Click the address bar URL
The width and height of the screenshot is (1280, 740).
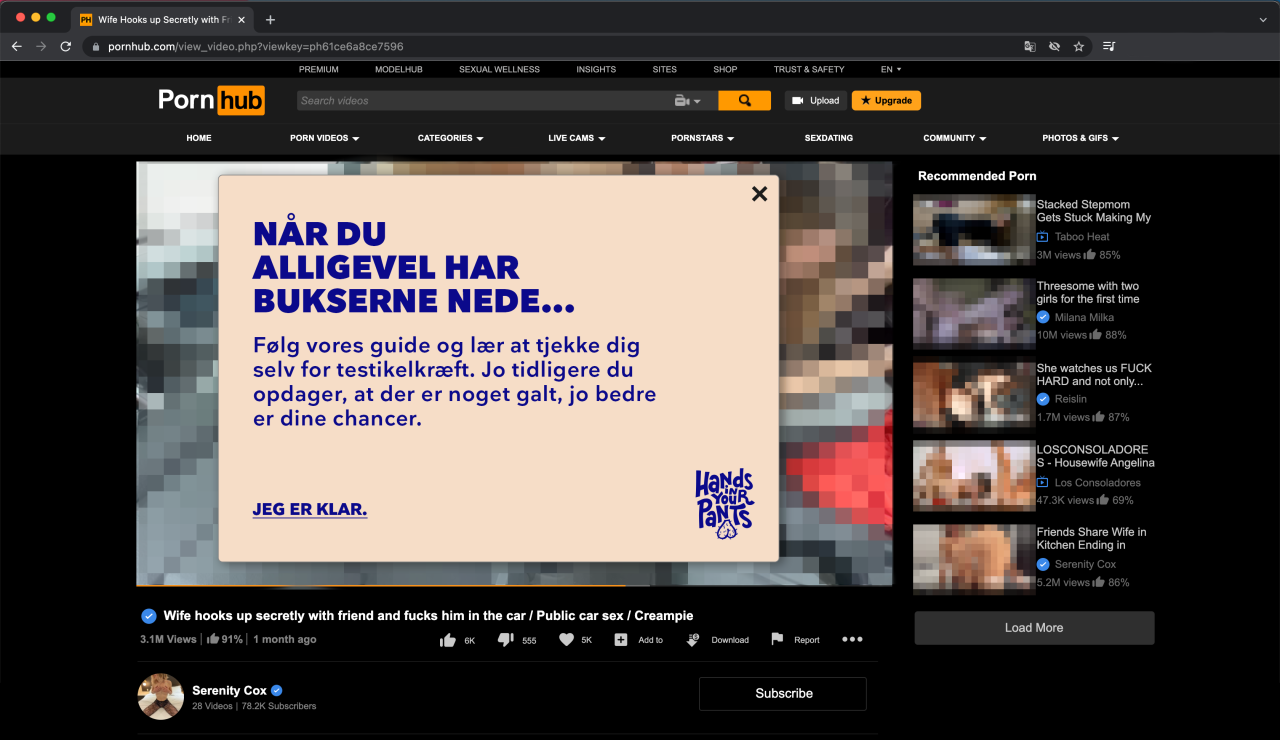[x=256, y=46]
